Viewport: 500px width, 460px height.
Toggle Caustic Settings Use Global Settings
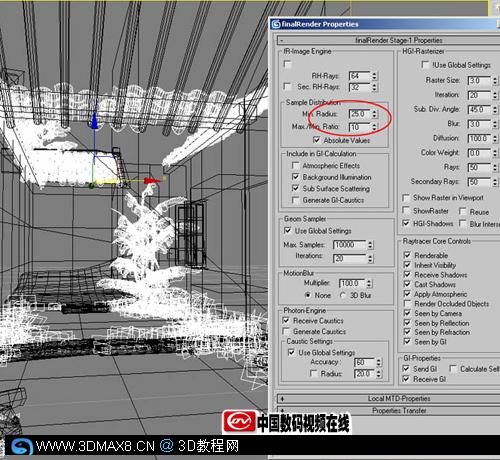click(x=291, y=352)
